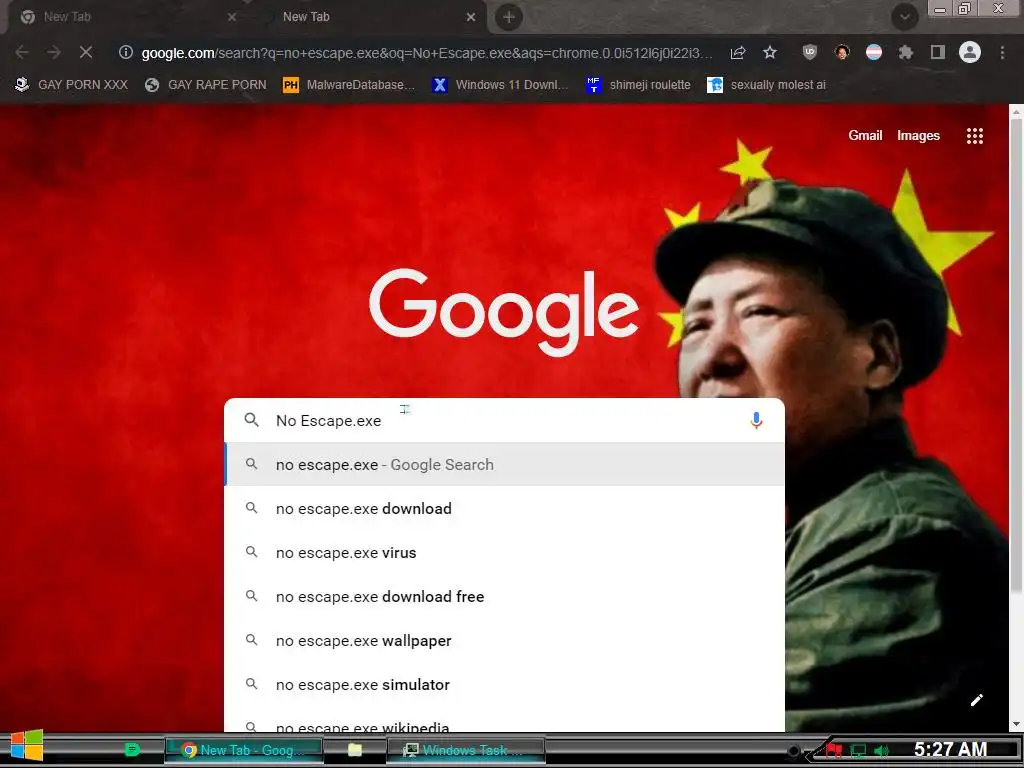Viewport: 1024px width, 768px height.
Task: Switch to Windows Task Manager taskbar item
Action: [x=466, y=750]
